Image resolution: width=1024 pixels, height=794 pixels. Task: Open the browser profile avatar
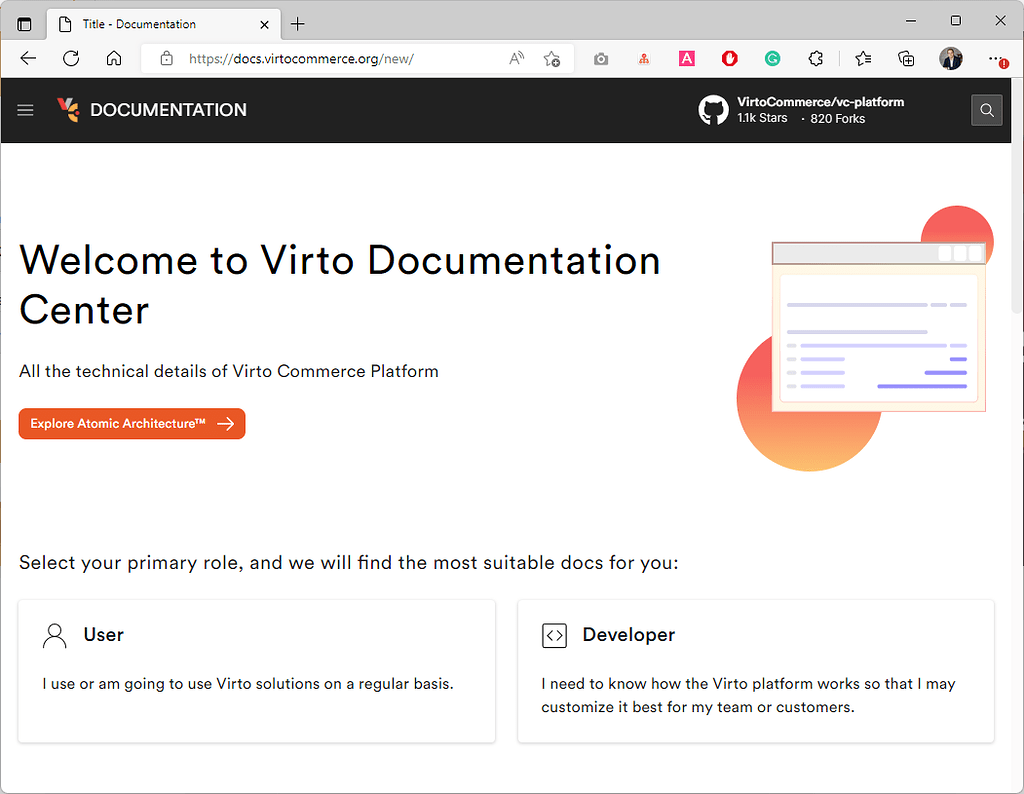point(950,59)
